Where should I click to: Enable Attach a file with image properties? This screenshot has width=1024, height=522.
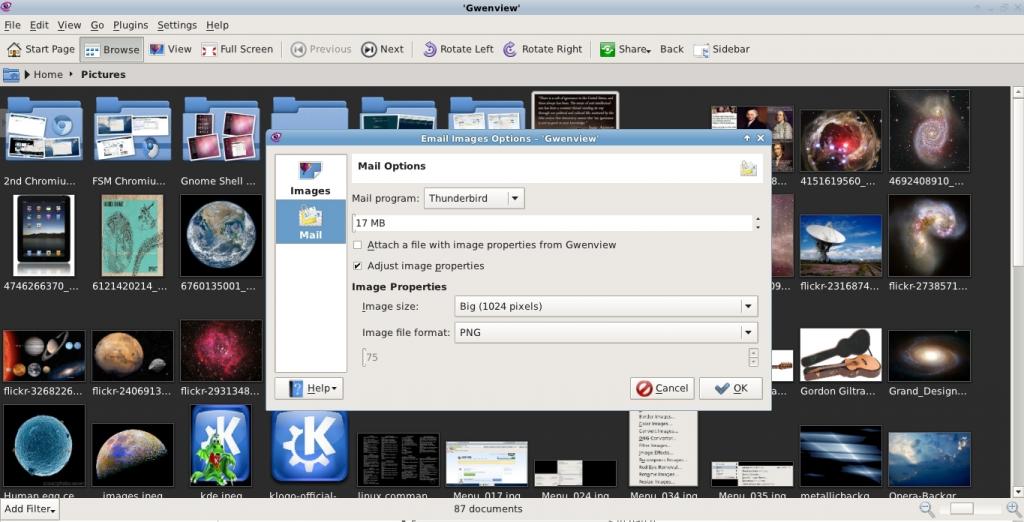point(357,245)
